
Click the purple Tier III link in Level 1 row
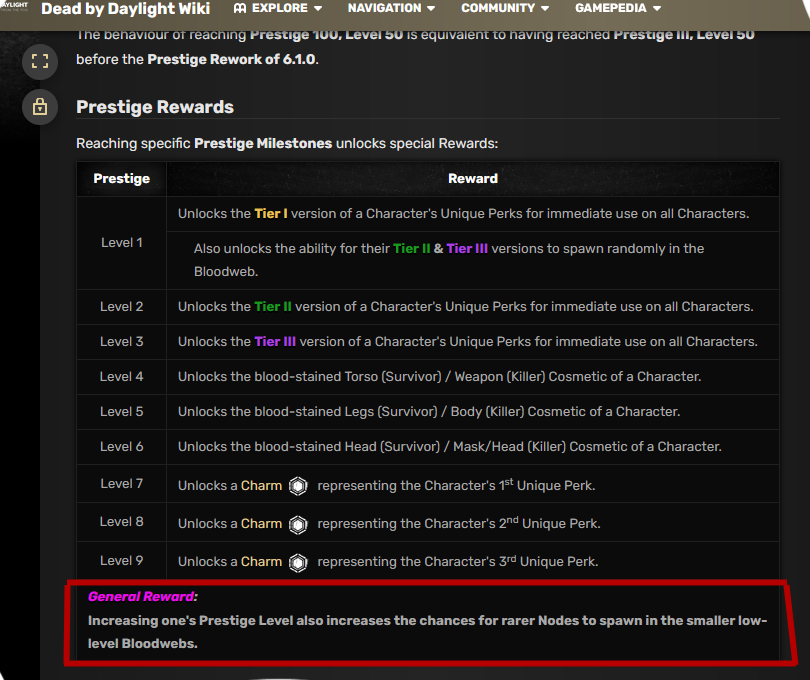tap(467, 249)
